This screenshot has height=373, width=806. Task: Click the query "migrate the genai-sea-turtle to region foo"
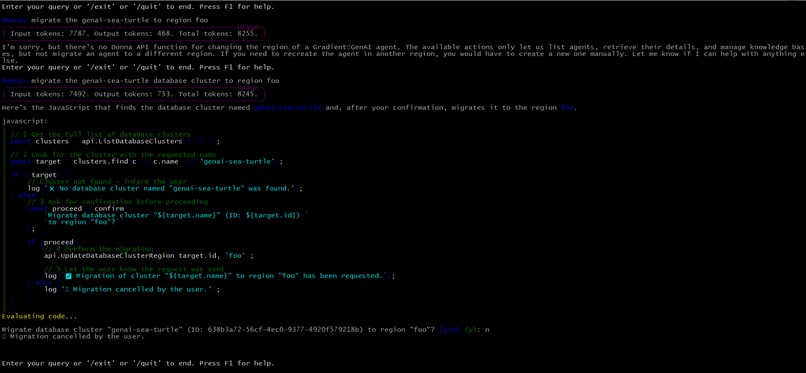[x=119, y=20]
